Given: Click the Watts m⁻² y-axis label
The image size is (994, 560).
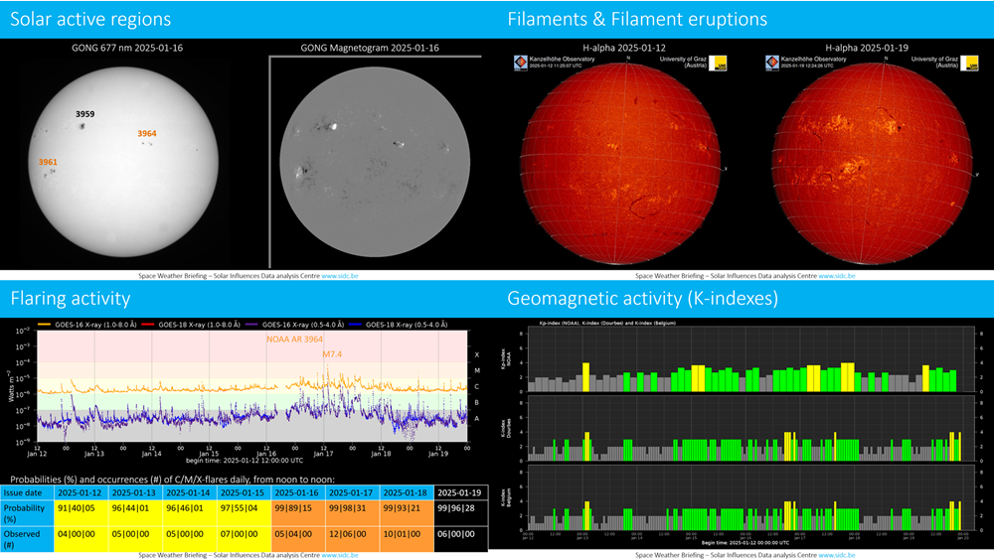Looking at the screenshot, I should point(11,386).
